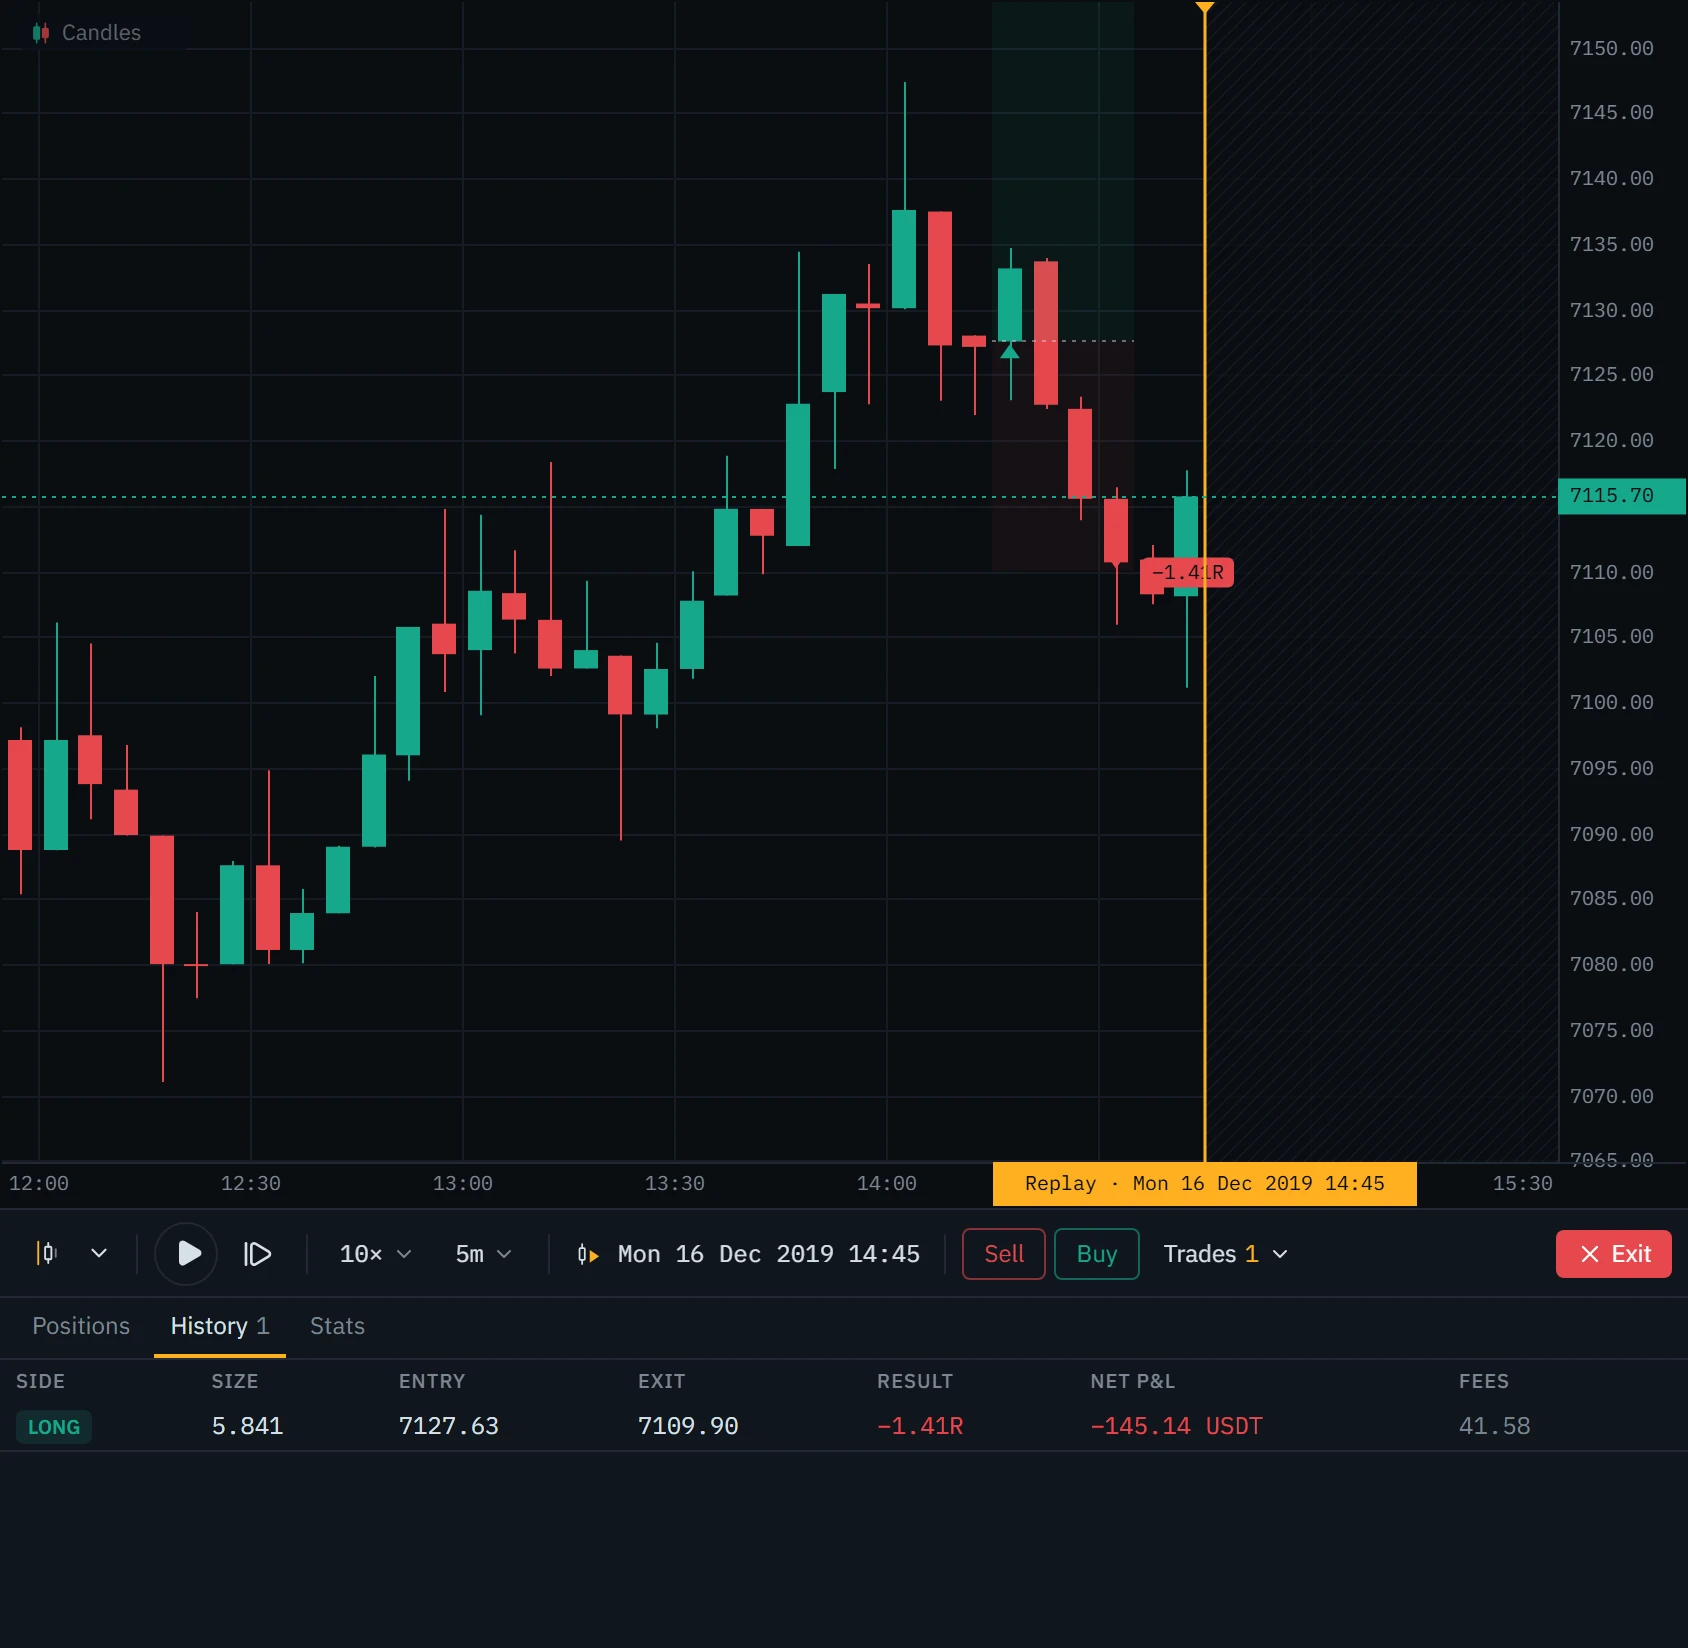Click the size value 5.841
Screen dimensions: 1688x1648
pyautogui.click(x=247, y=1426)
